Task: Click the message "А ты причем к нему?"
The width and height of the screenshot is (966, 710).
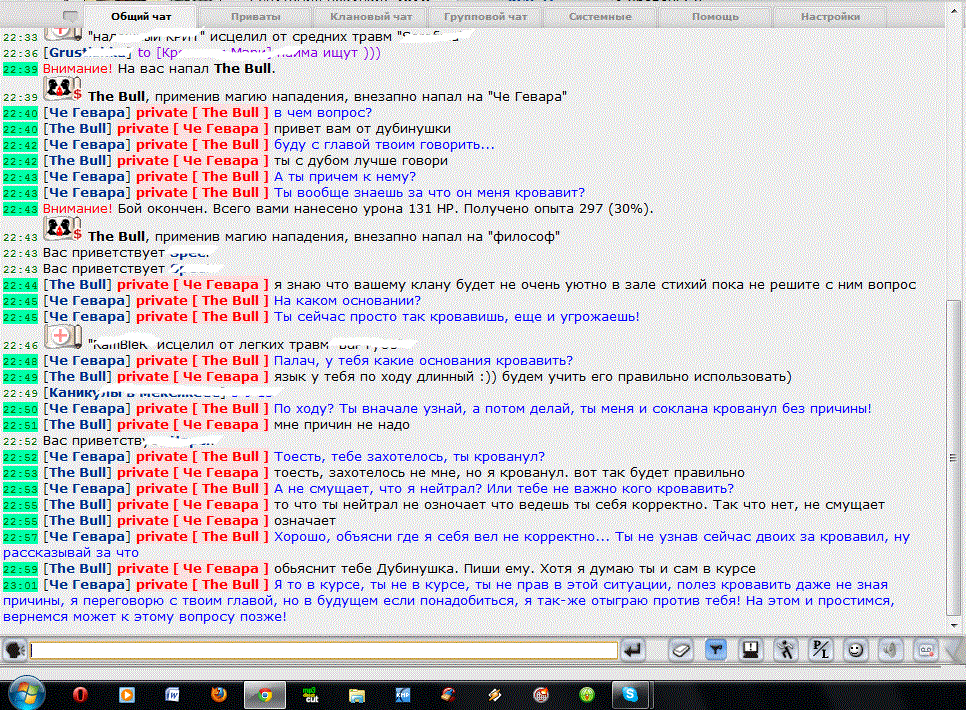Action: coord(345,177)
